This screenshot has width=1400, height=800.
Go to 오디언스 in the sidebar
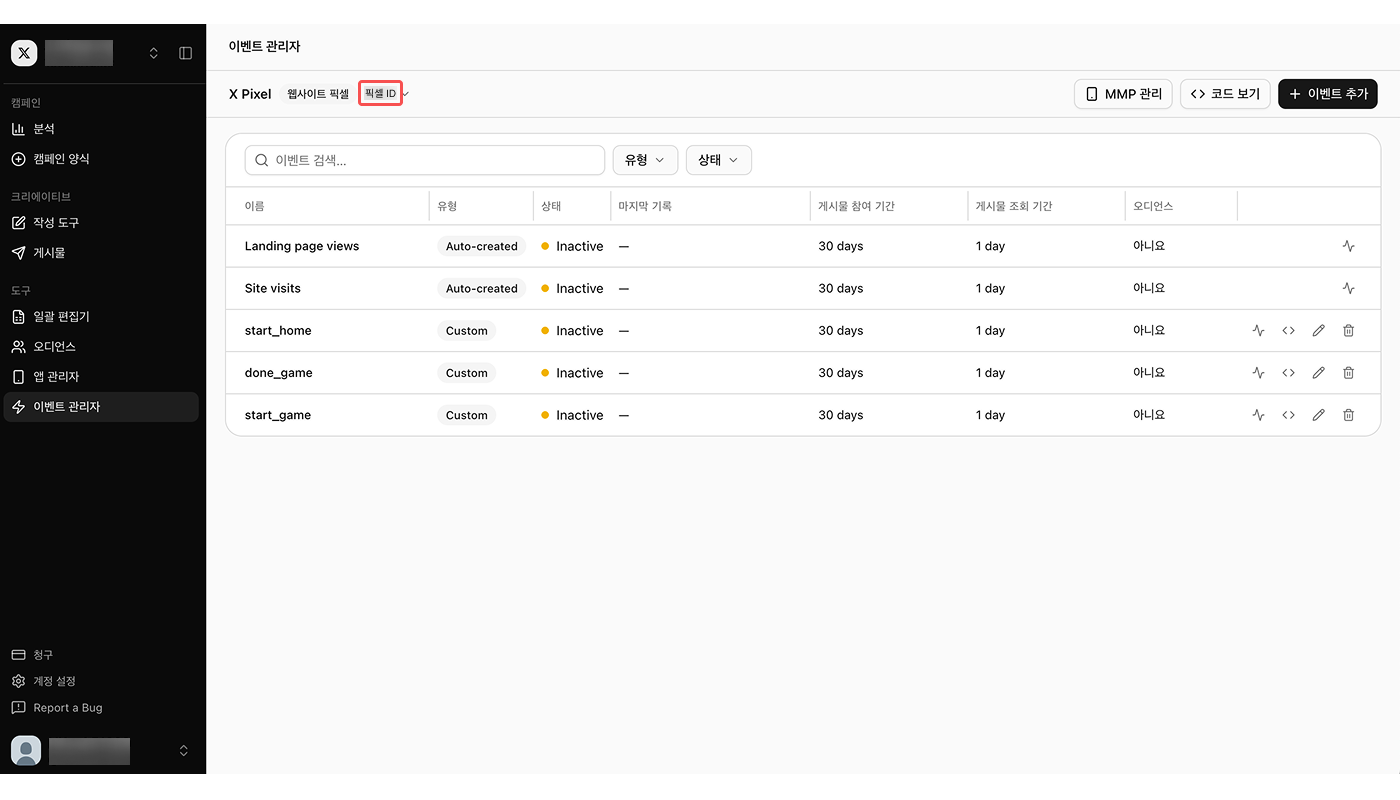point(101,347)
